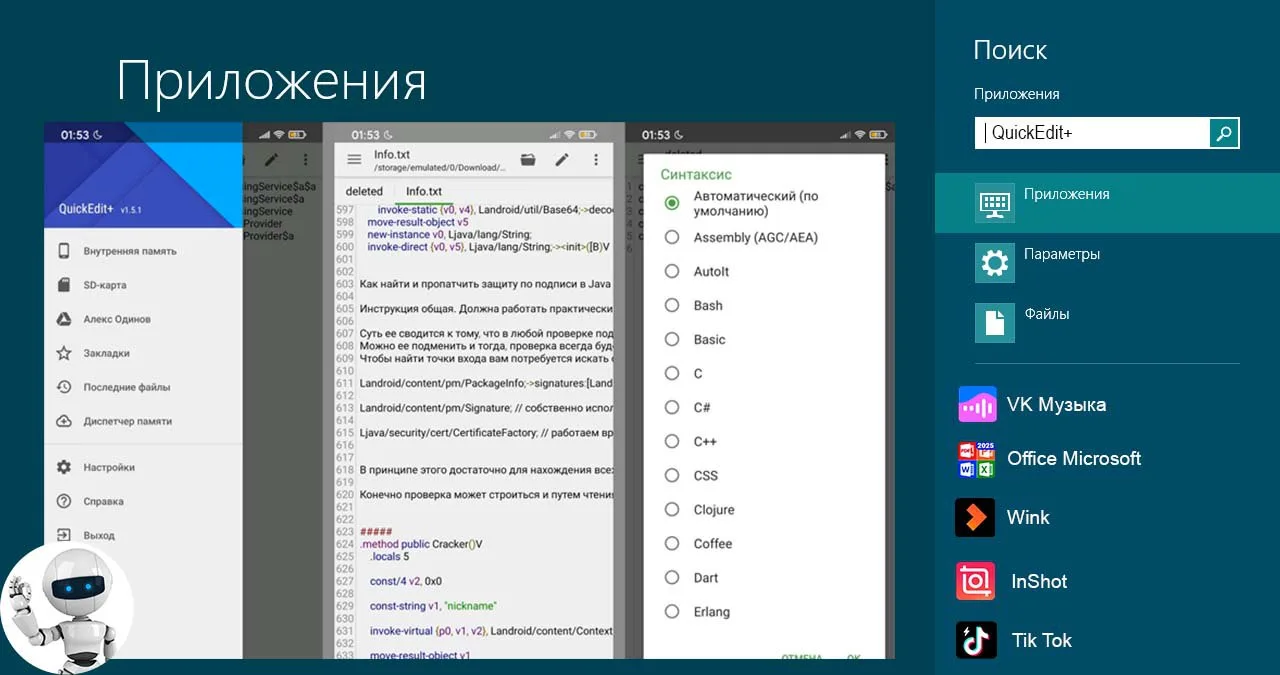Viewport: 1280px width, 675px height.
Task: Click dimmed three-dot icon beside QuickEdit+ drawer
Action: pyautogui.click(x=305, y=159)
